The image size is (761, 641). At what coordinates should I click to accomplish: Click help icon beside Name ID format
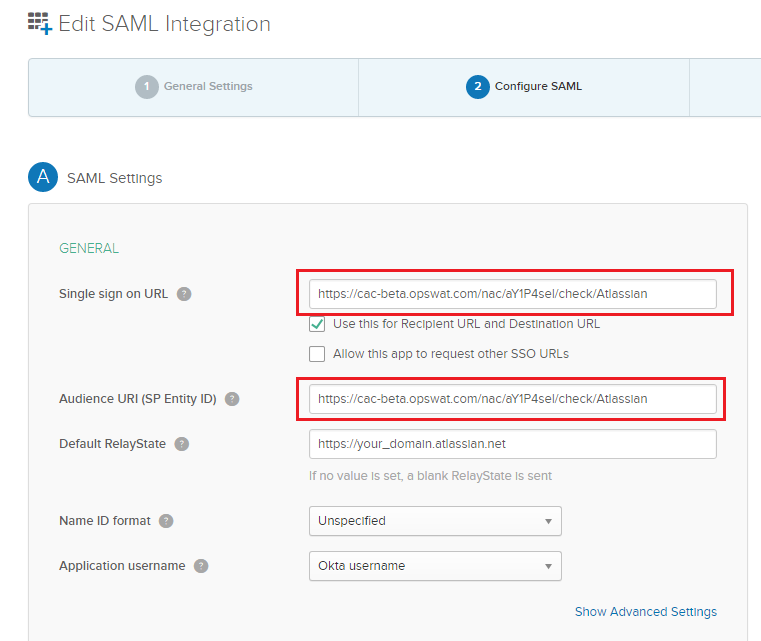pyautogui.click(x=166, y=521)
